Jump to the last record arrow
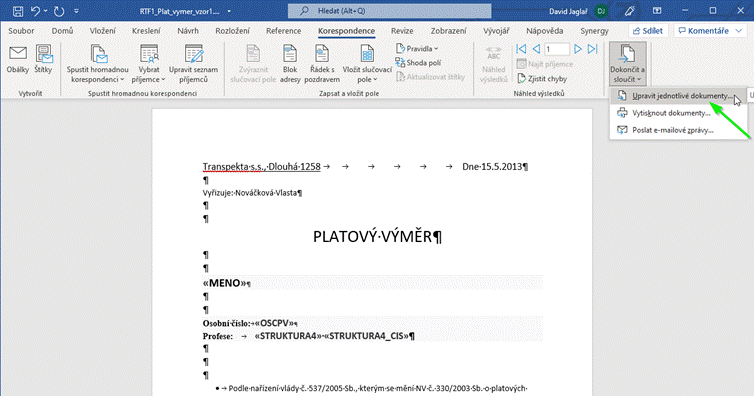Viewport: 754px width, 396px height. point(592,49)
